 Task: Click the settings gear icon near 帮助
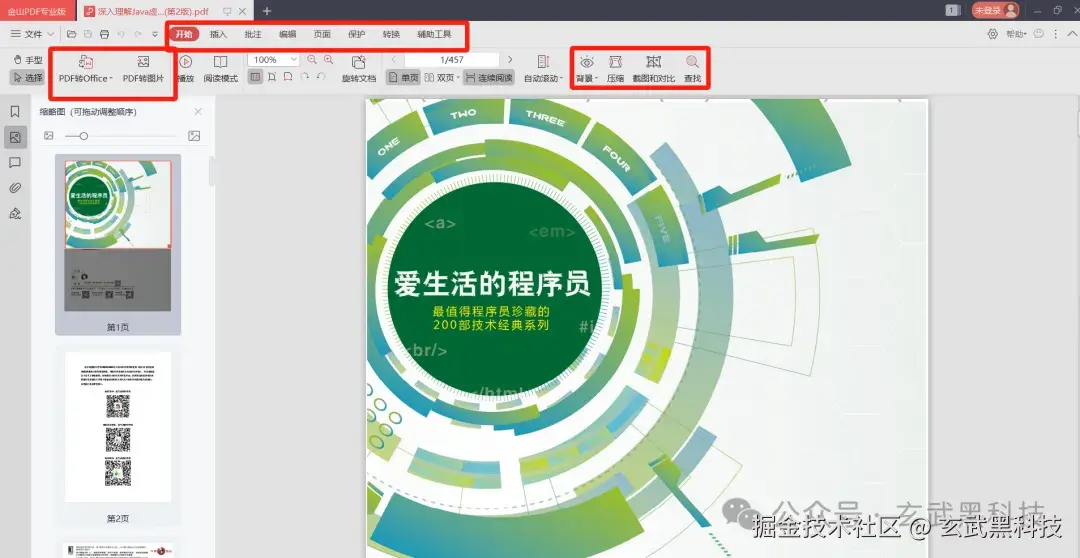point(993,34)
